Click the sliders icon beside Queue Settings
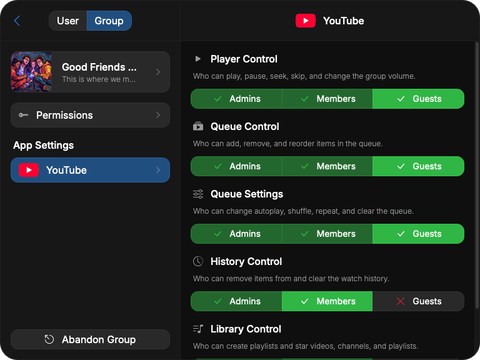This screenshot has width=480, height=360. tap(198, 194)
